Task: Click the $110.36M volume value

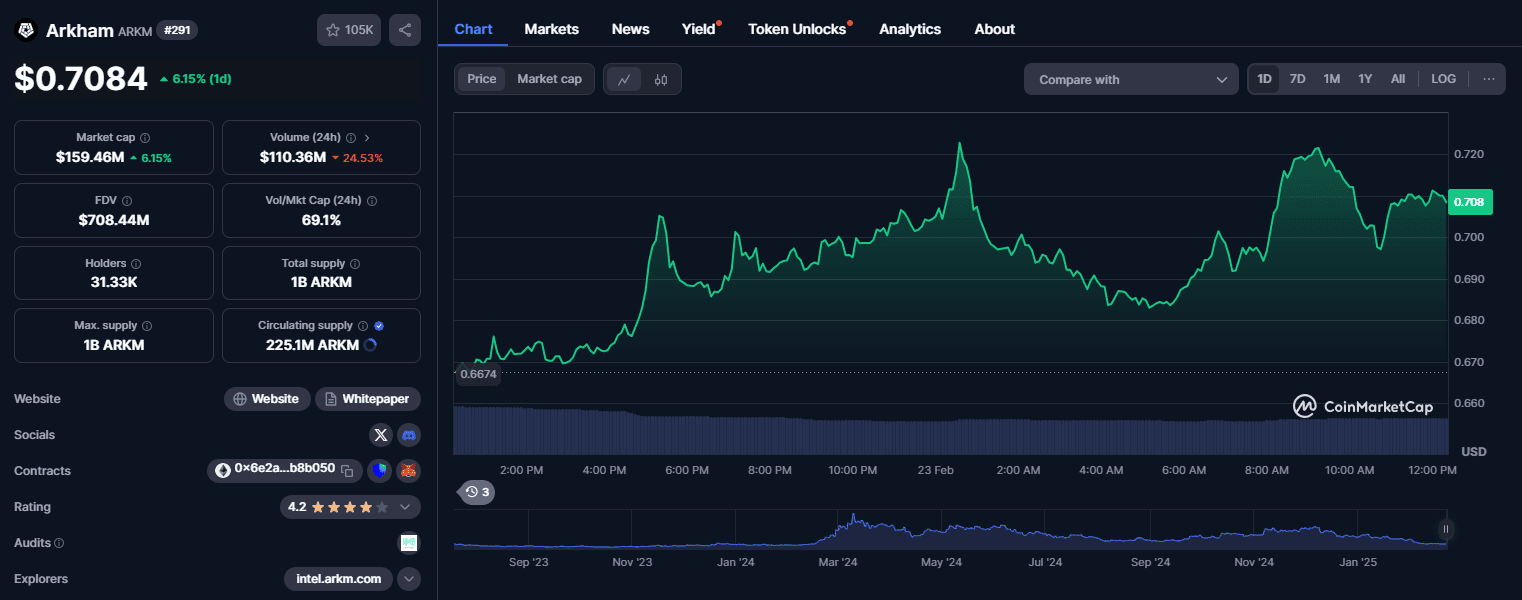Action: point(293,157)
